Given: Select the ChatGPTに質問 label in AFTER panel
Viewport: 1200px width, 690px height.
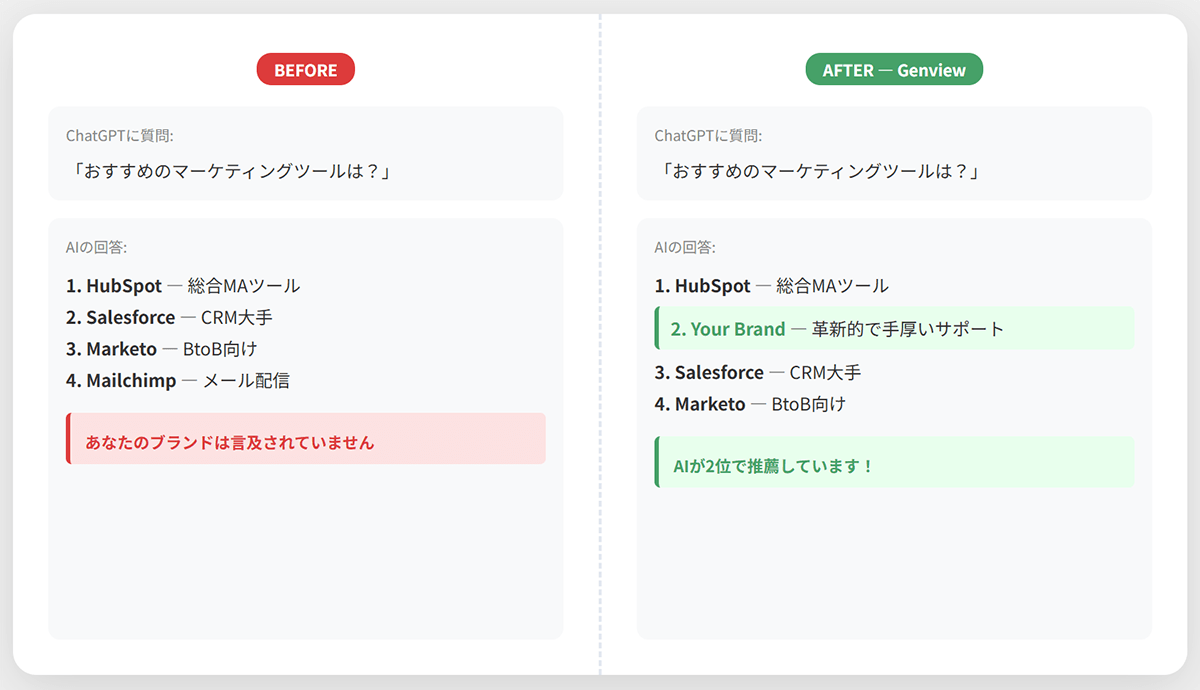Looking at the screenshot, I should 708,136.
